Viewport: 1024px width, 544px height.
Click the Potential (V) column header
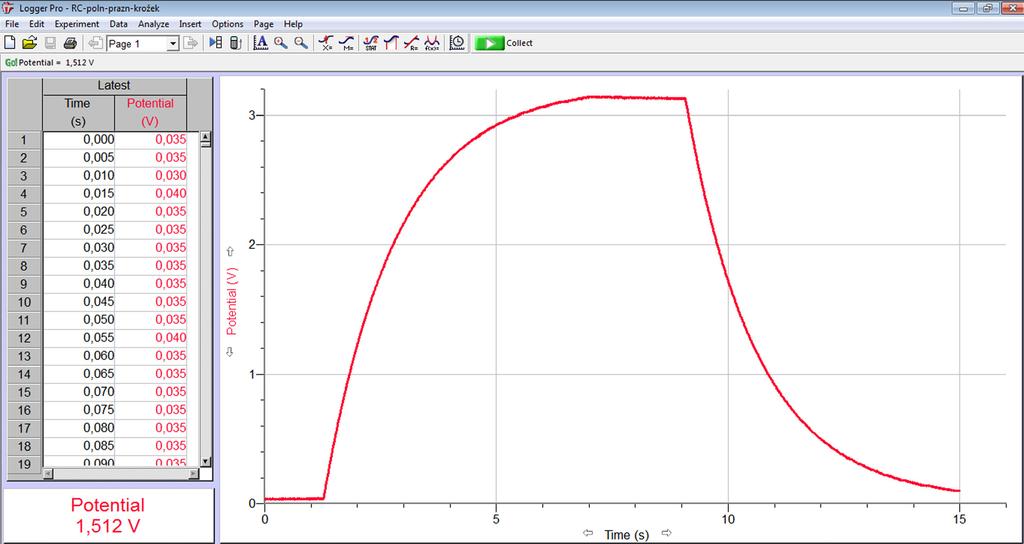tap(150, 112)
